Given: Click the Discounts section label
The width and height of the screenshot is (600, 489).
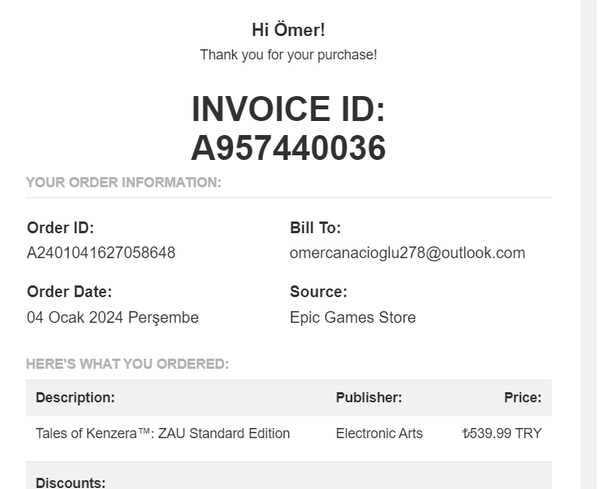Looking at the screenshot, I should point(70,482).
